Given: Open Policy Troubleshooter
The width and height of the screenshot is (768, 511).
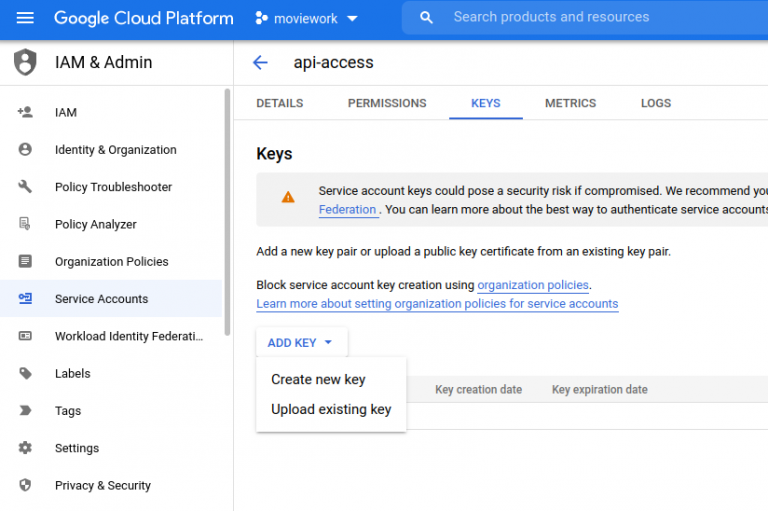Looking at the screenshot, I should pyautogui.click(x=111, y=187).
